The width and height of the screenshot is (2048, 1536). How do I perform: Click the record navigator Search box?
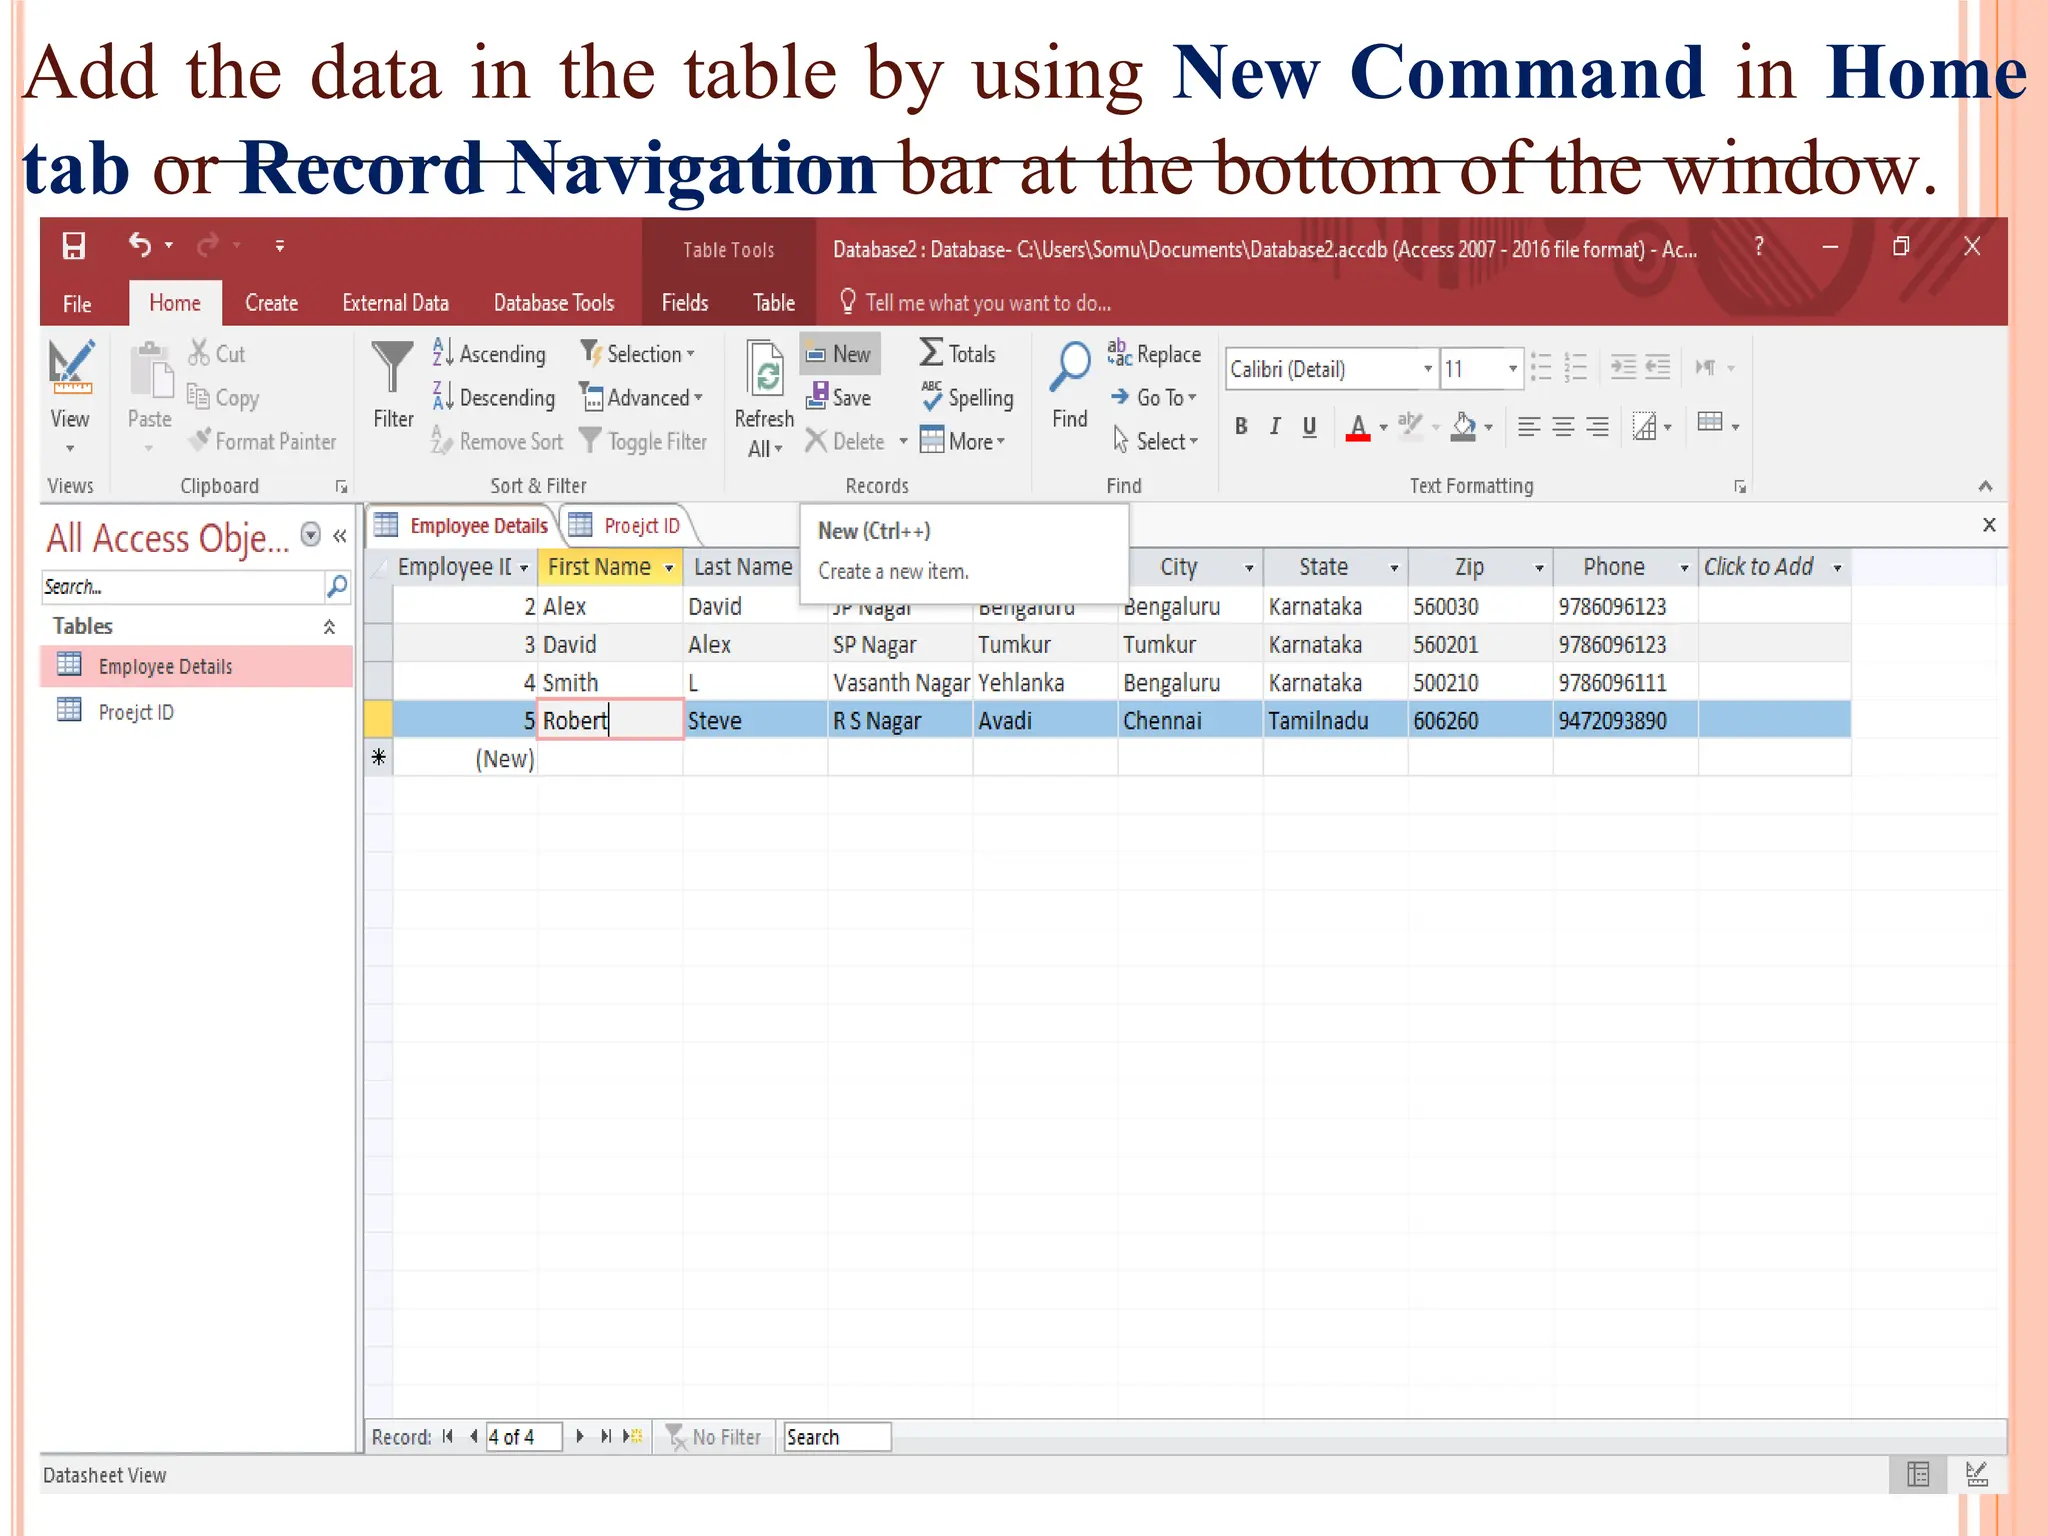(836, 1437)
